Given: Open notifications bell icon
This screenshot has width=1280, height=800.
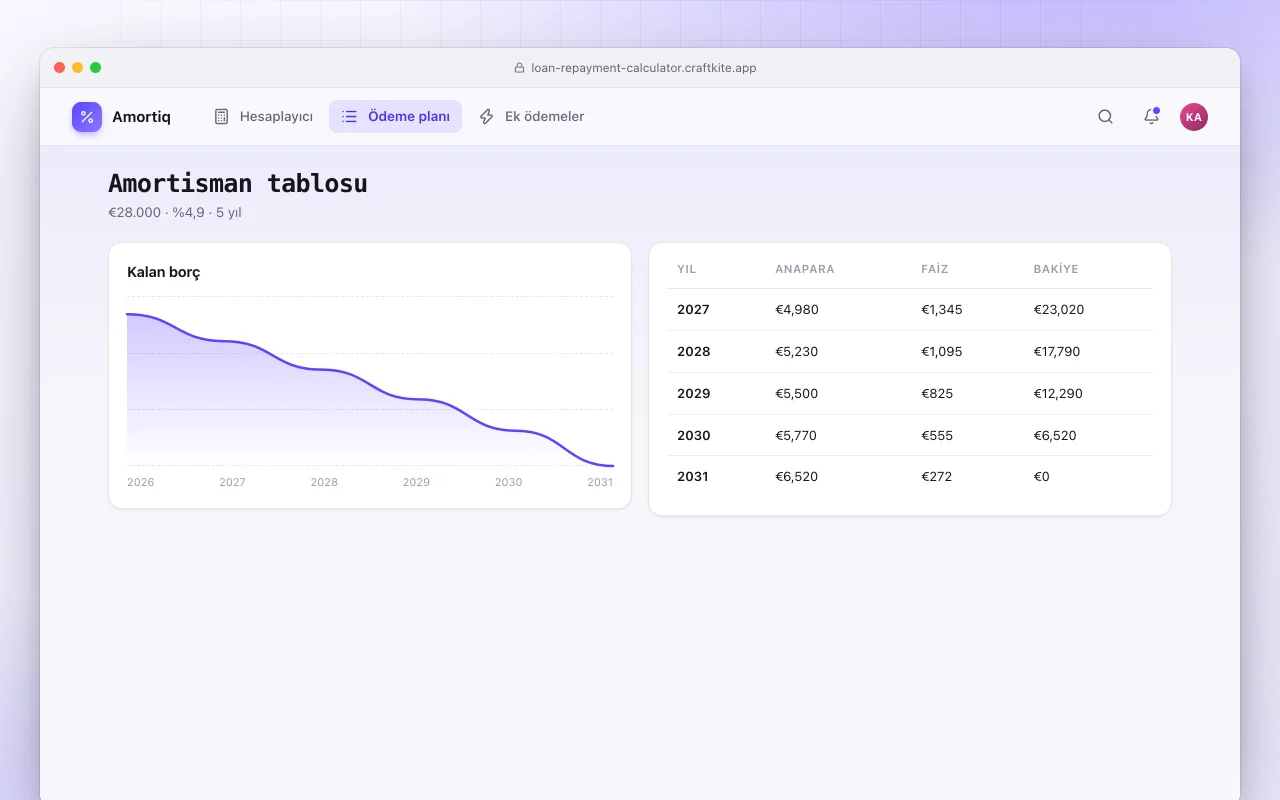Looking at the screenshot, I should [x=1151, y=117].
